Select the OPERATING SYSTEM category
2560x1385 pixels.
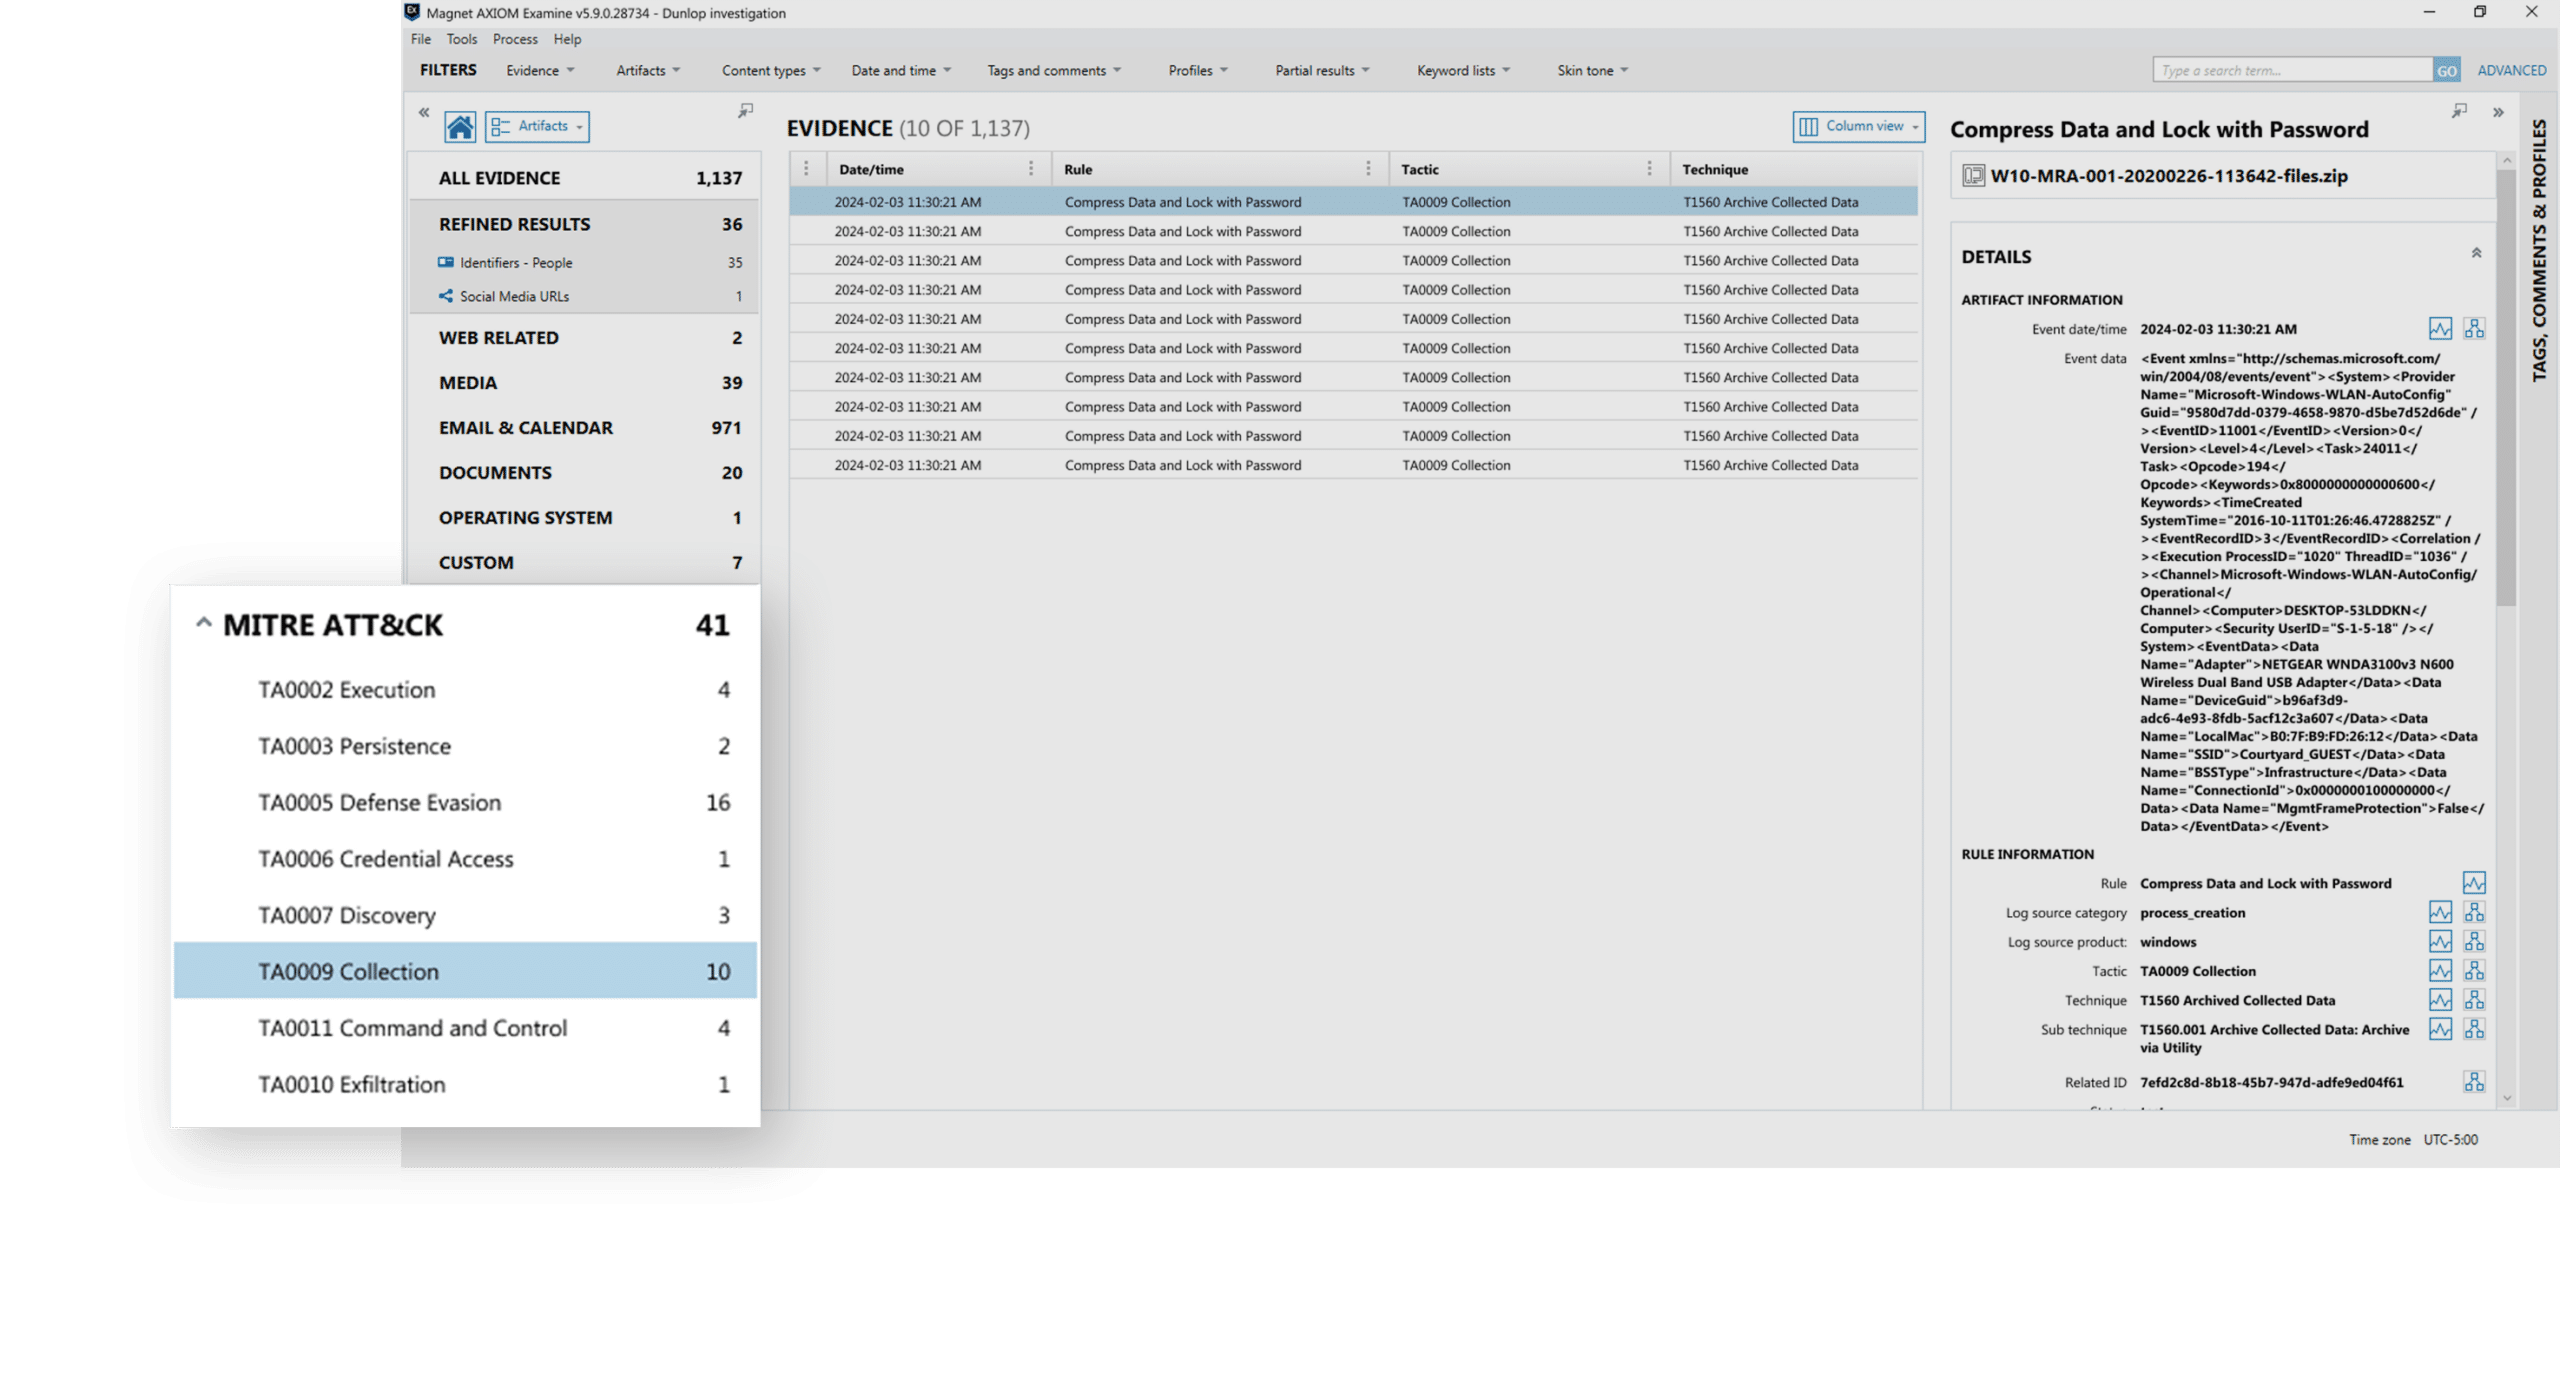point(585,517)
